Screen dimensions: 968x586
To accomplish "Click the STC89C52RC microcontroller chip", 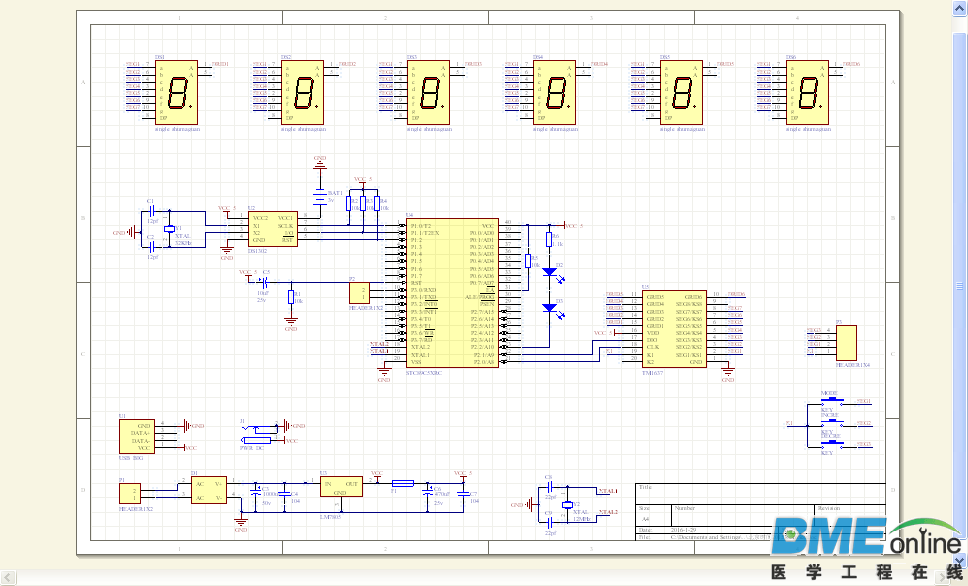I will point(452,293).
